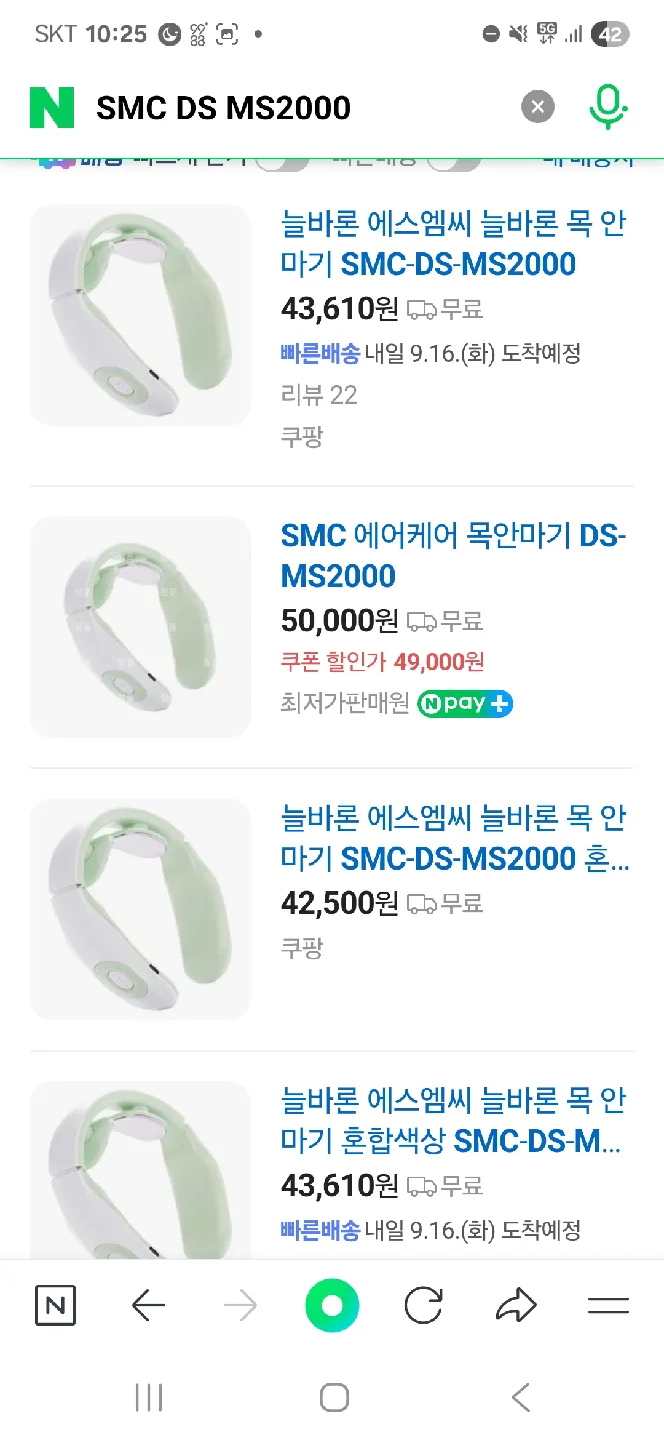Open Naver home from bottom N icon
Image resolution: width=664 pixels, height=1440 pixels.
(x=55, y=1306)
